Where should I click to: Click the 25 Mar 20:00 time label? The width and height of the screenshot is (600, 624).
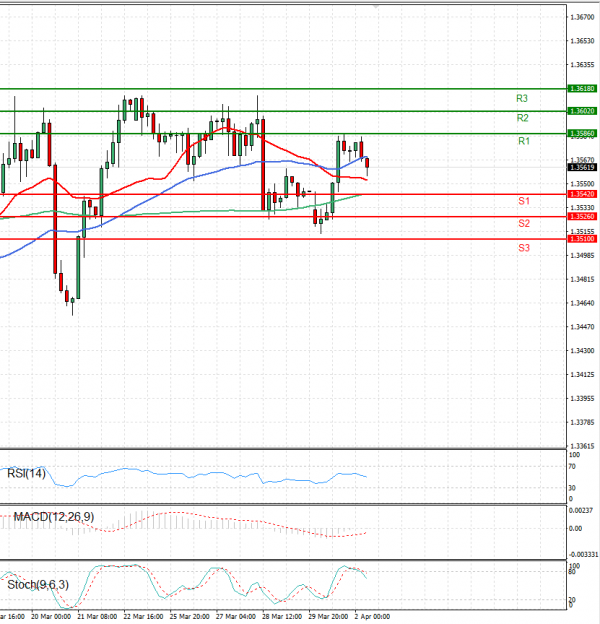pyautogui.click(x=189, y=616)
